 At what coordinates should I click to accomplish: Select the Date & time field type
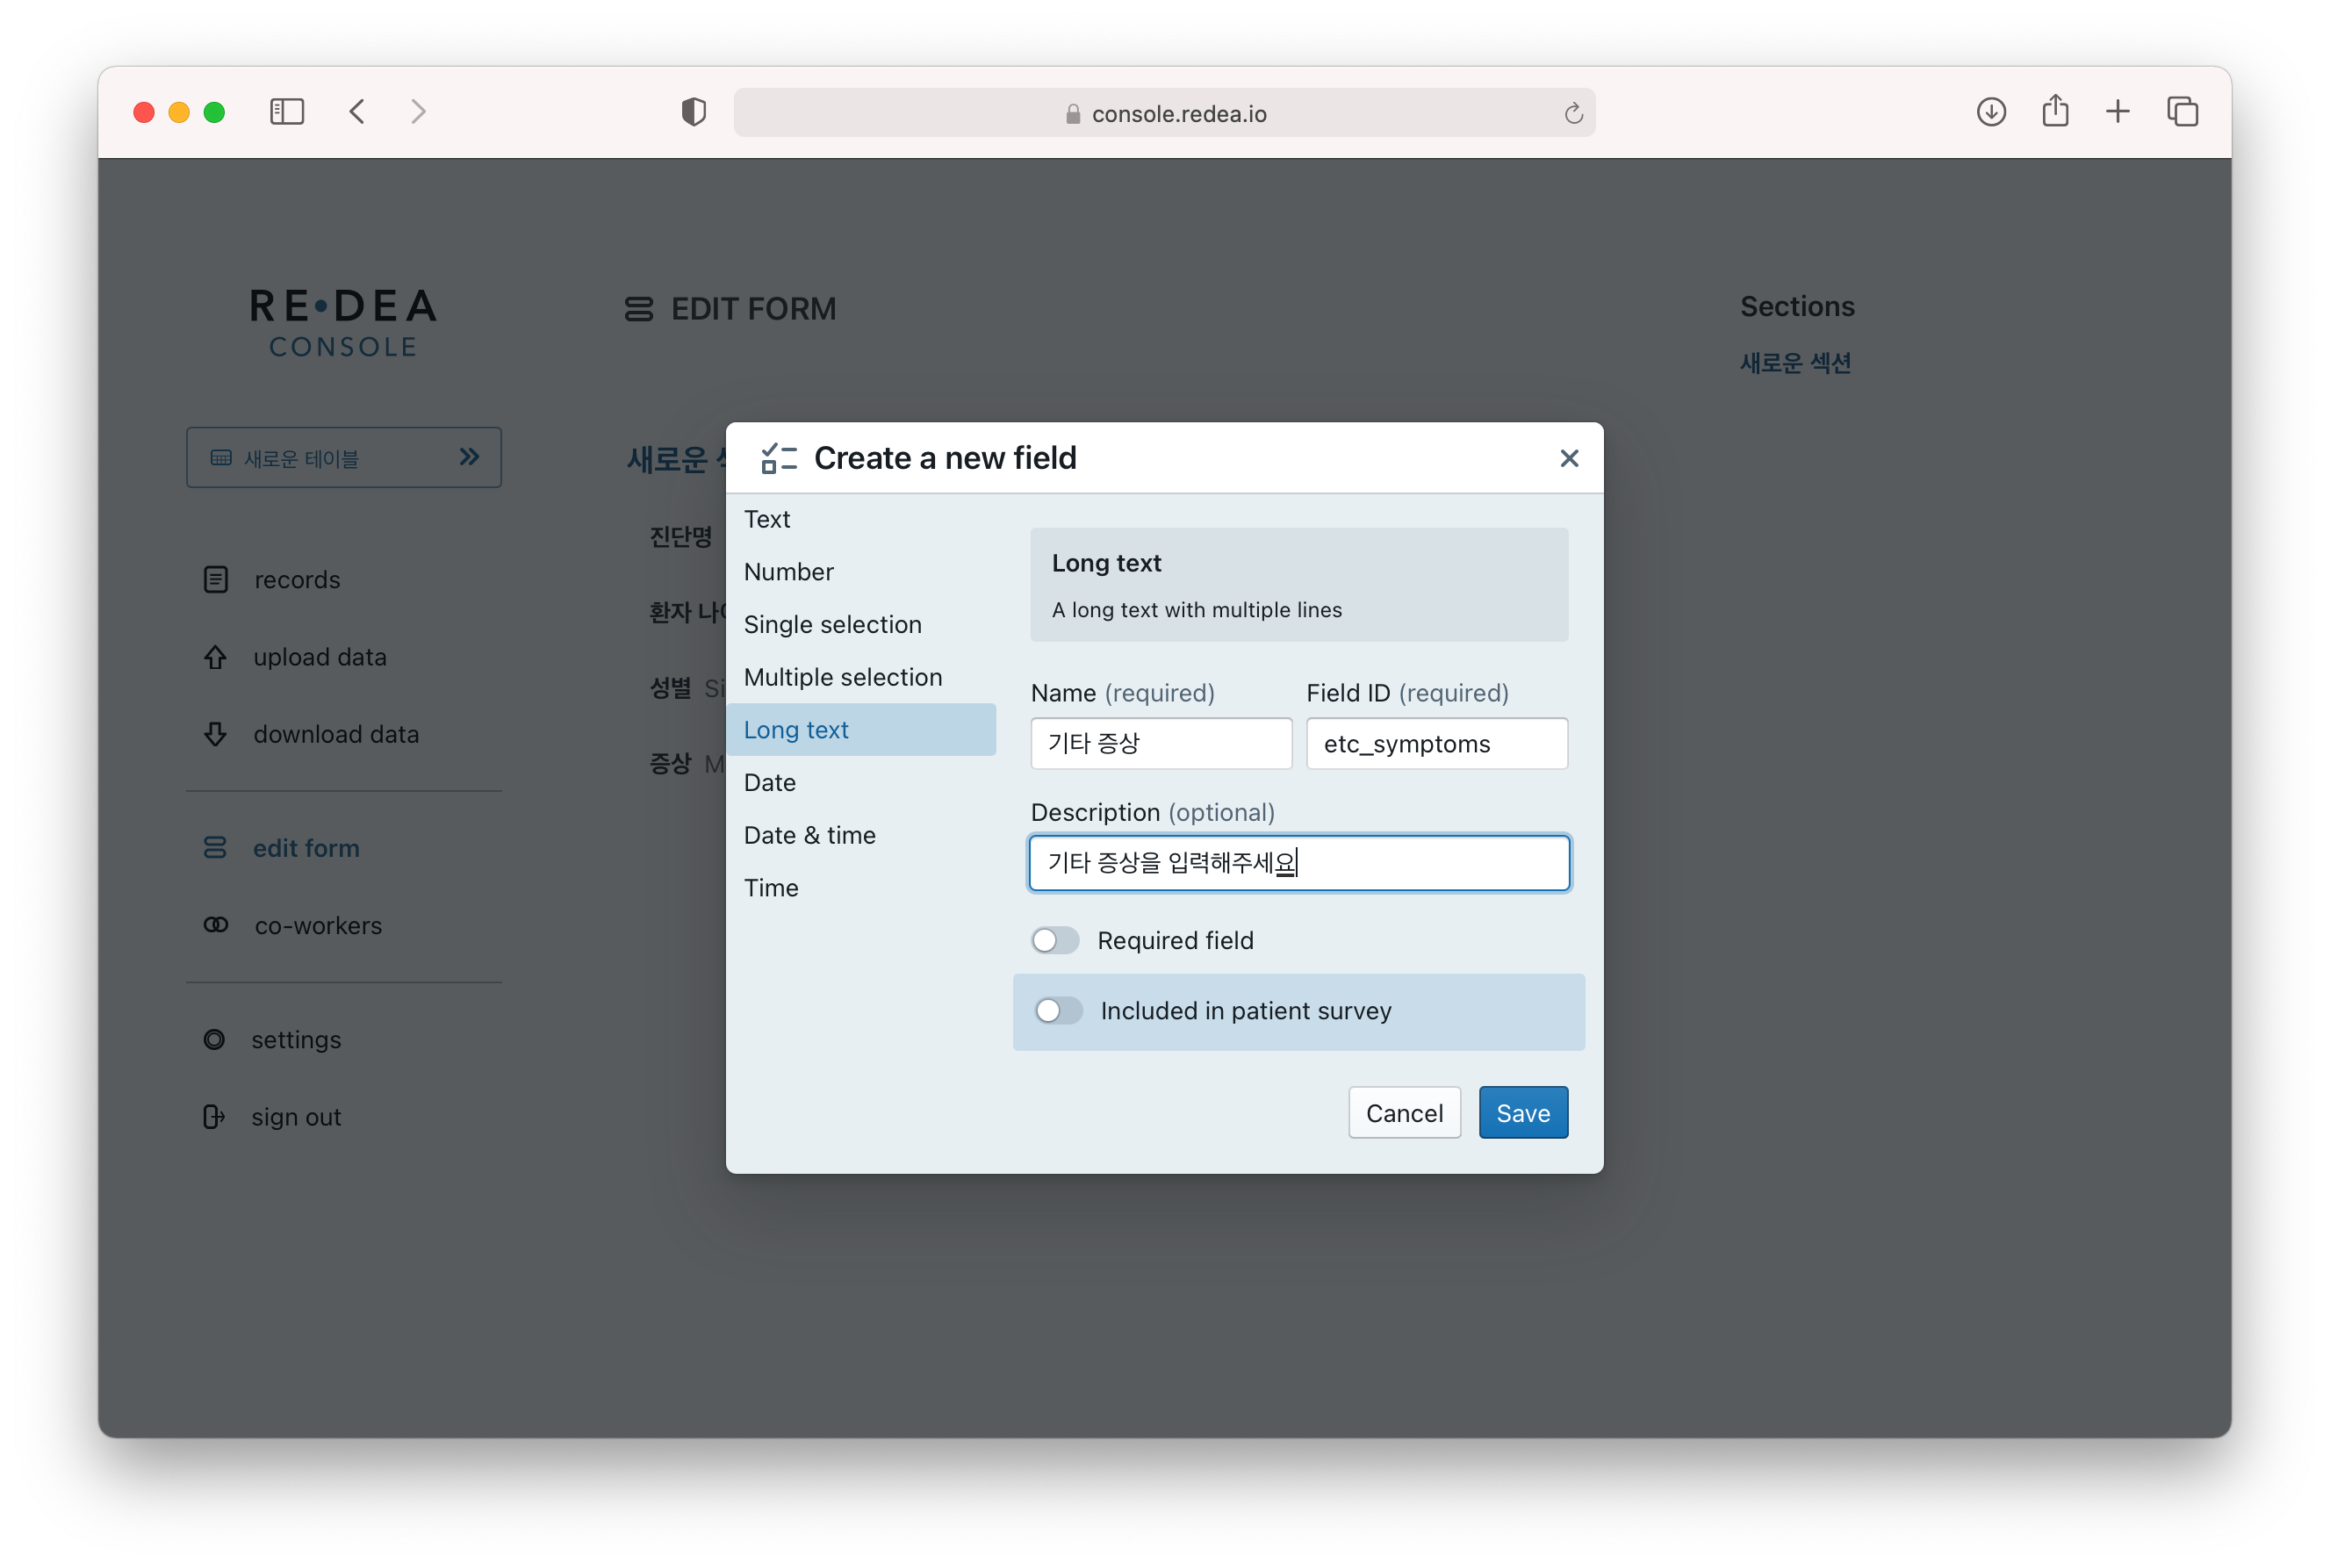(x=809, y=835)
